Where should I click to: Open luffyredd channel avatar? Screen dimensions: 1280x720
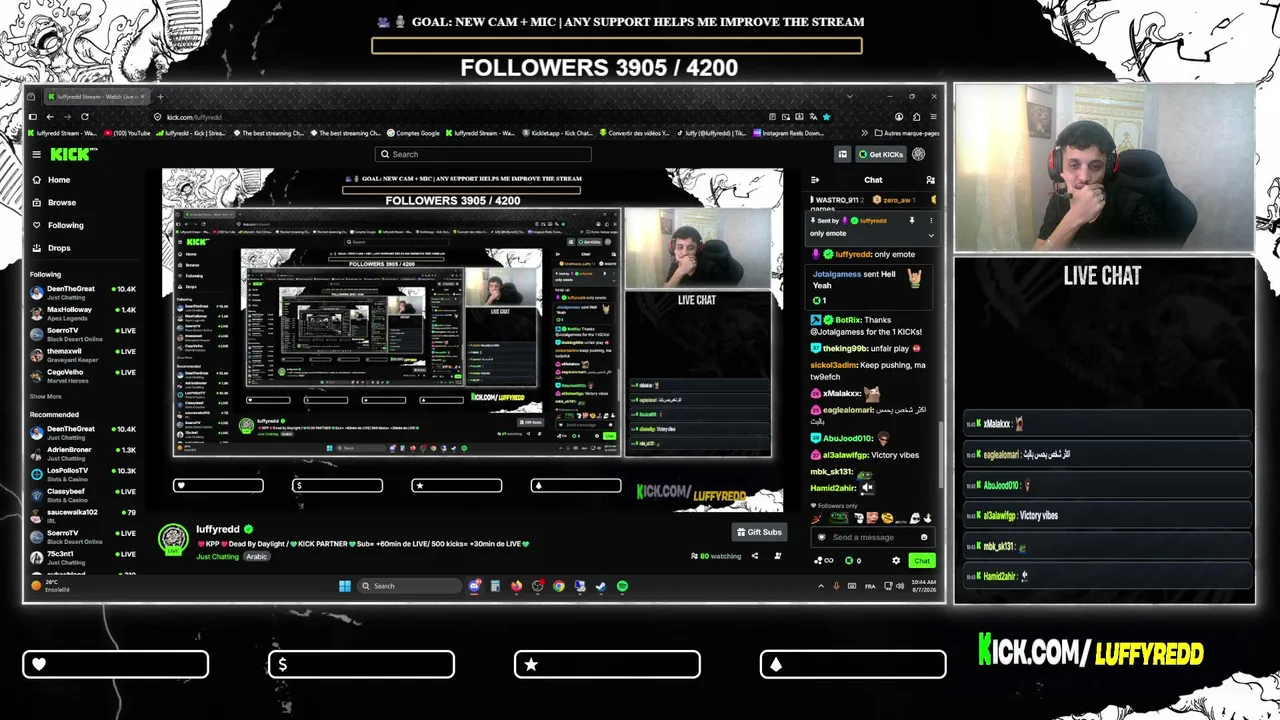point(174,538)
